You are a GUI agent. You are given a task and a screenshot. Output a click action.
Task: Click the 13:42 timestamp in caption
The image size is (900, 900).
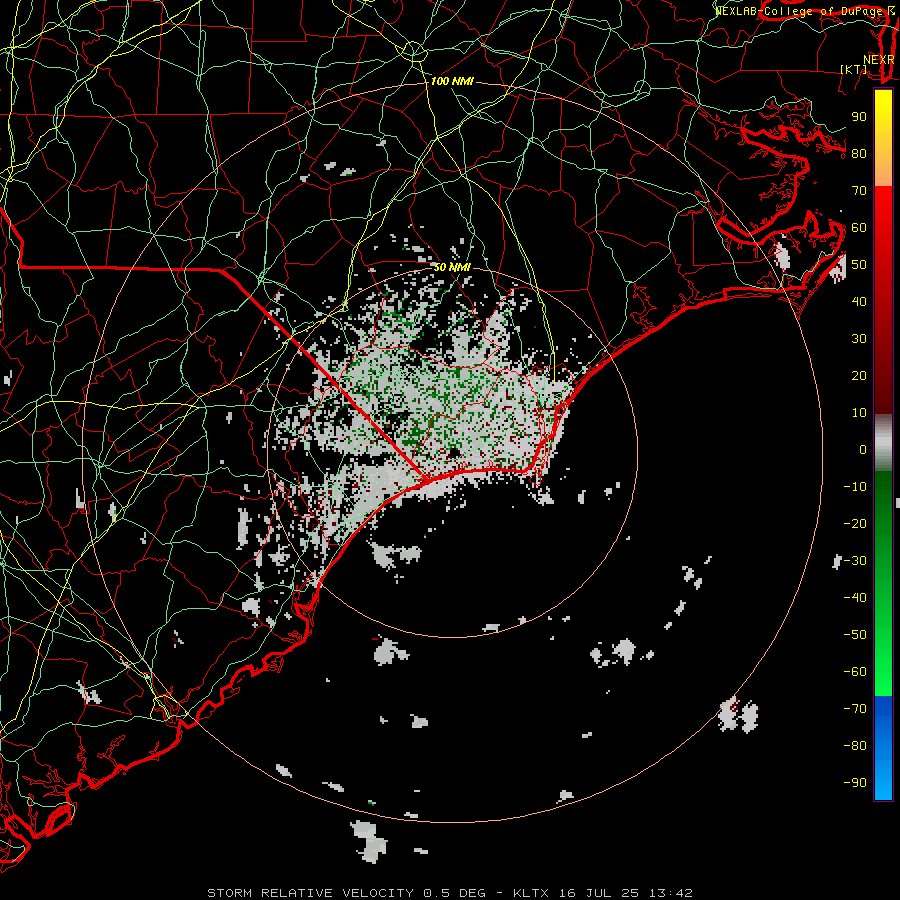[x=671, y=893]
